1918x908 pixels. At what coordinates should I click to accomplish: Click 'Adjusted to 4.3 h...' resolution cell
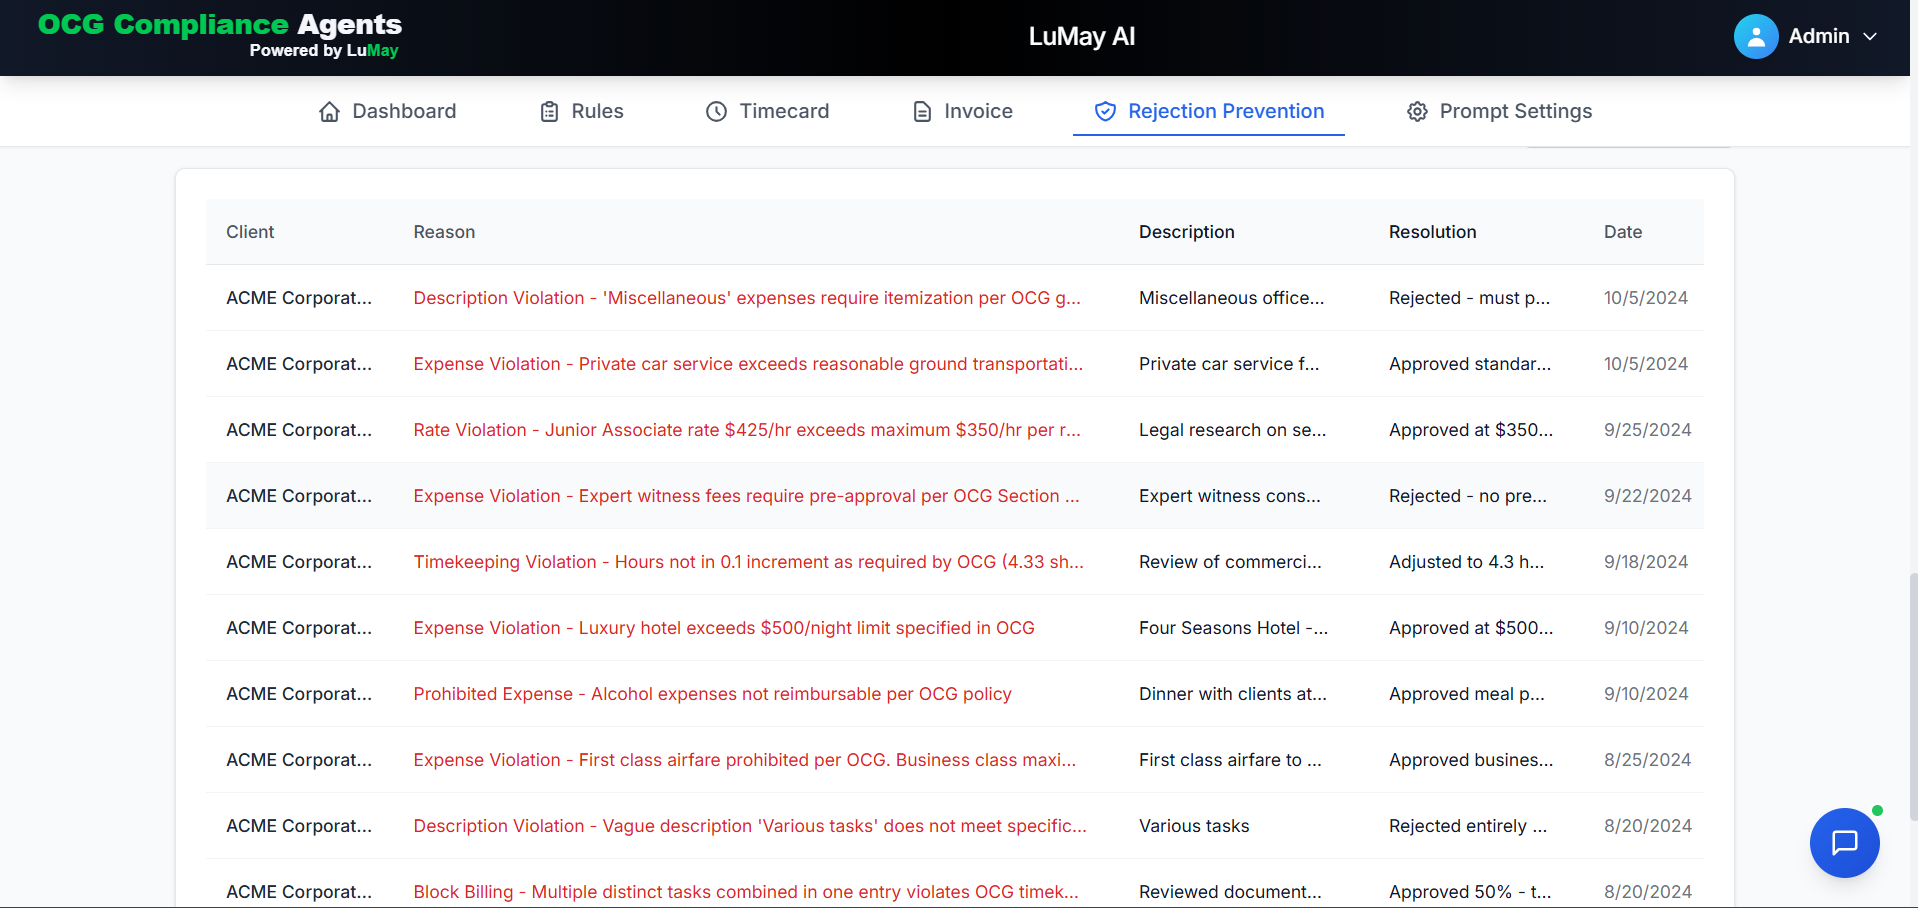click(x=1466, y=562)
